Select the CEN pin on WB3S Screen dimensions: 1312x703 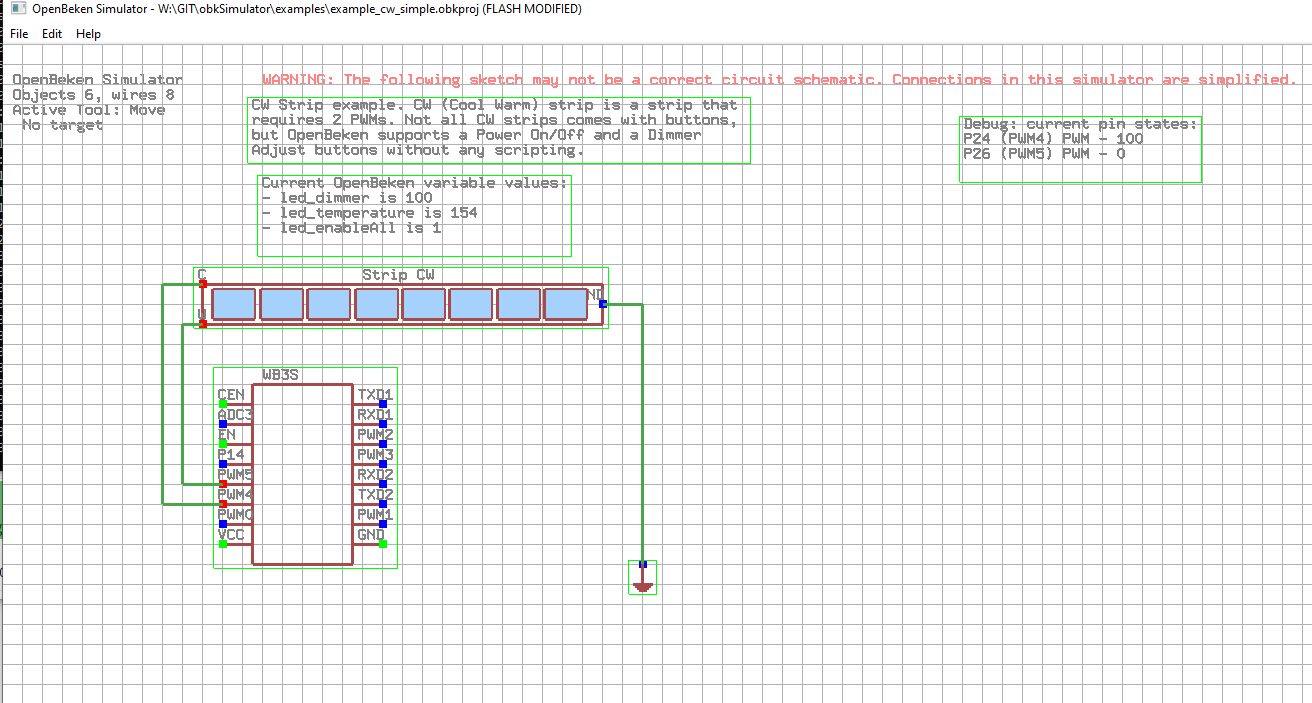(x=223, y=403)
